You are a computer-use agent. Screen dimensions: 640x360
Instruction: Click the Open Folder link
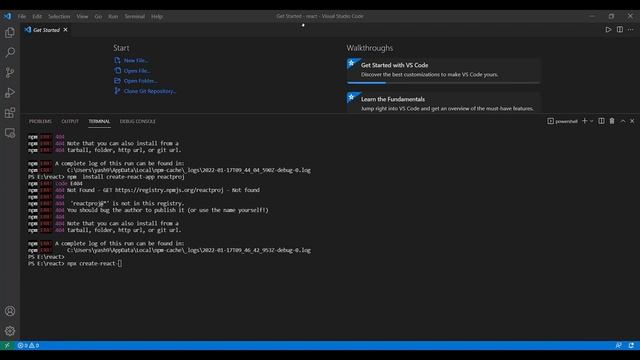pos(136,81)
